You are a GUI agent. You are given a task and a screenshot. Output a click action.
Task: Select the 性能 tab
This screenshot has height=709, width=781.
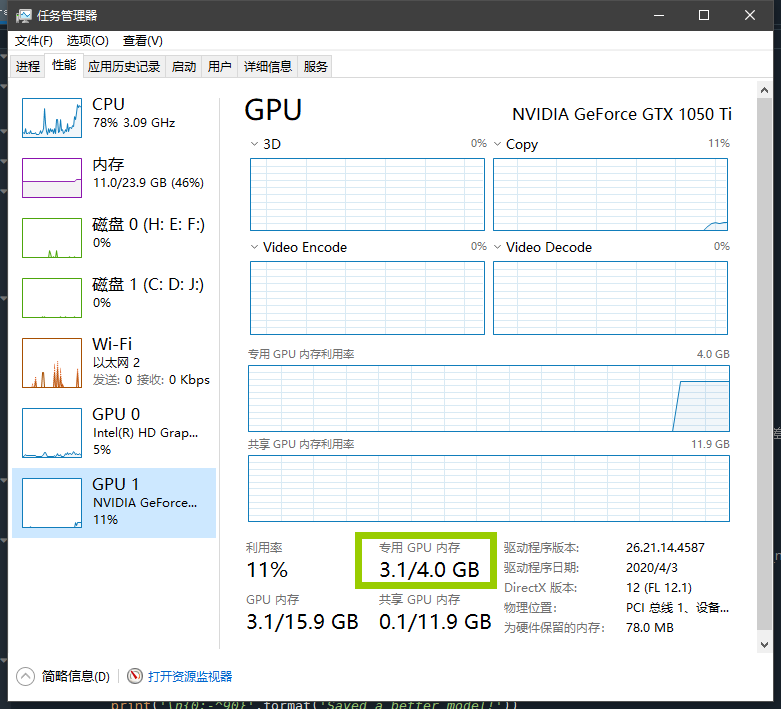click(x=64, y=65)
